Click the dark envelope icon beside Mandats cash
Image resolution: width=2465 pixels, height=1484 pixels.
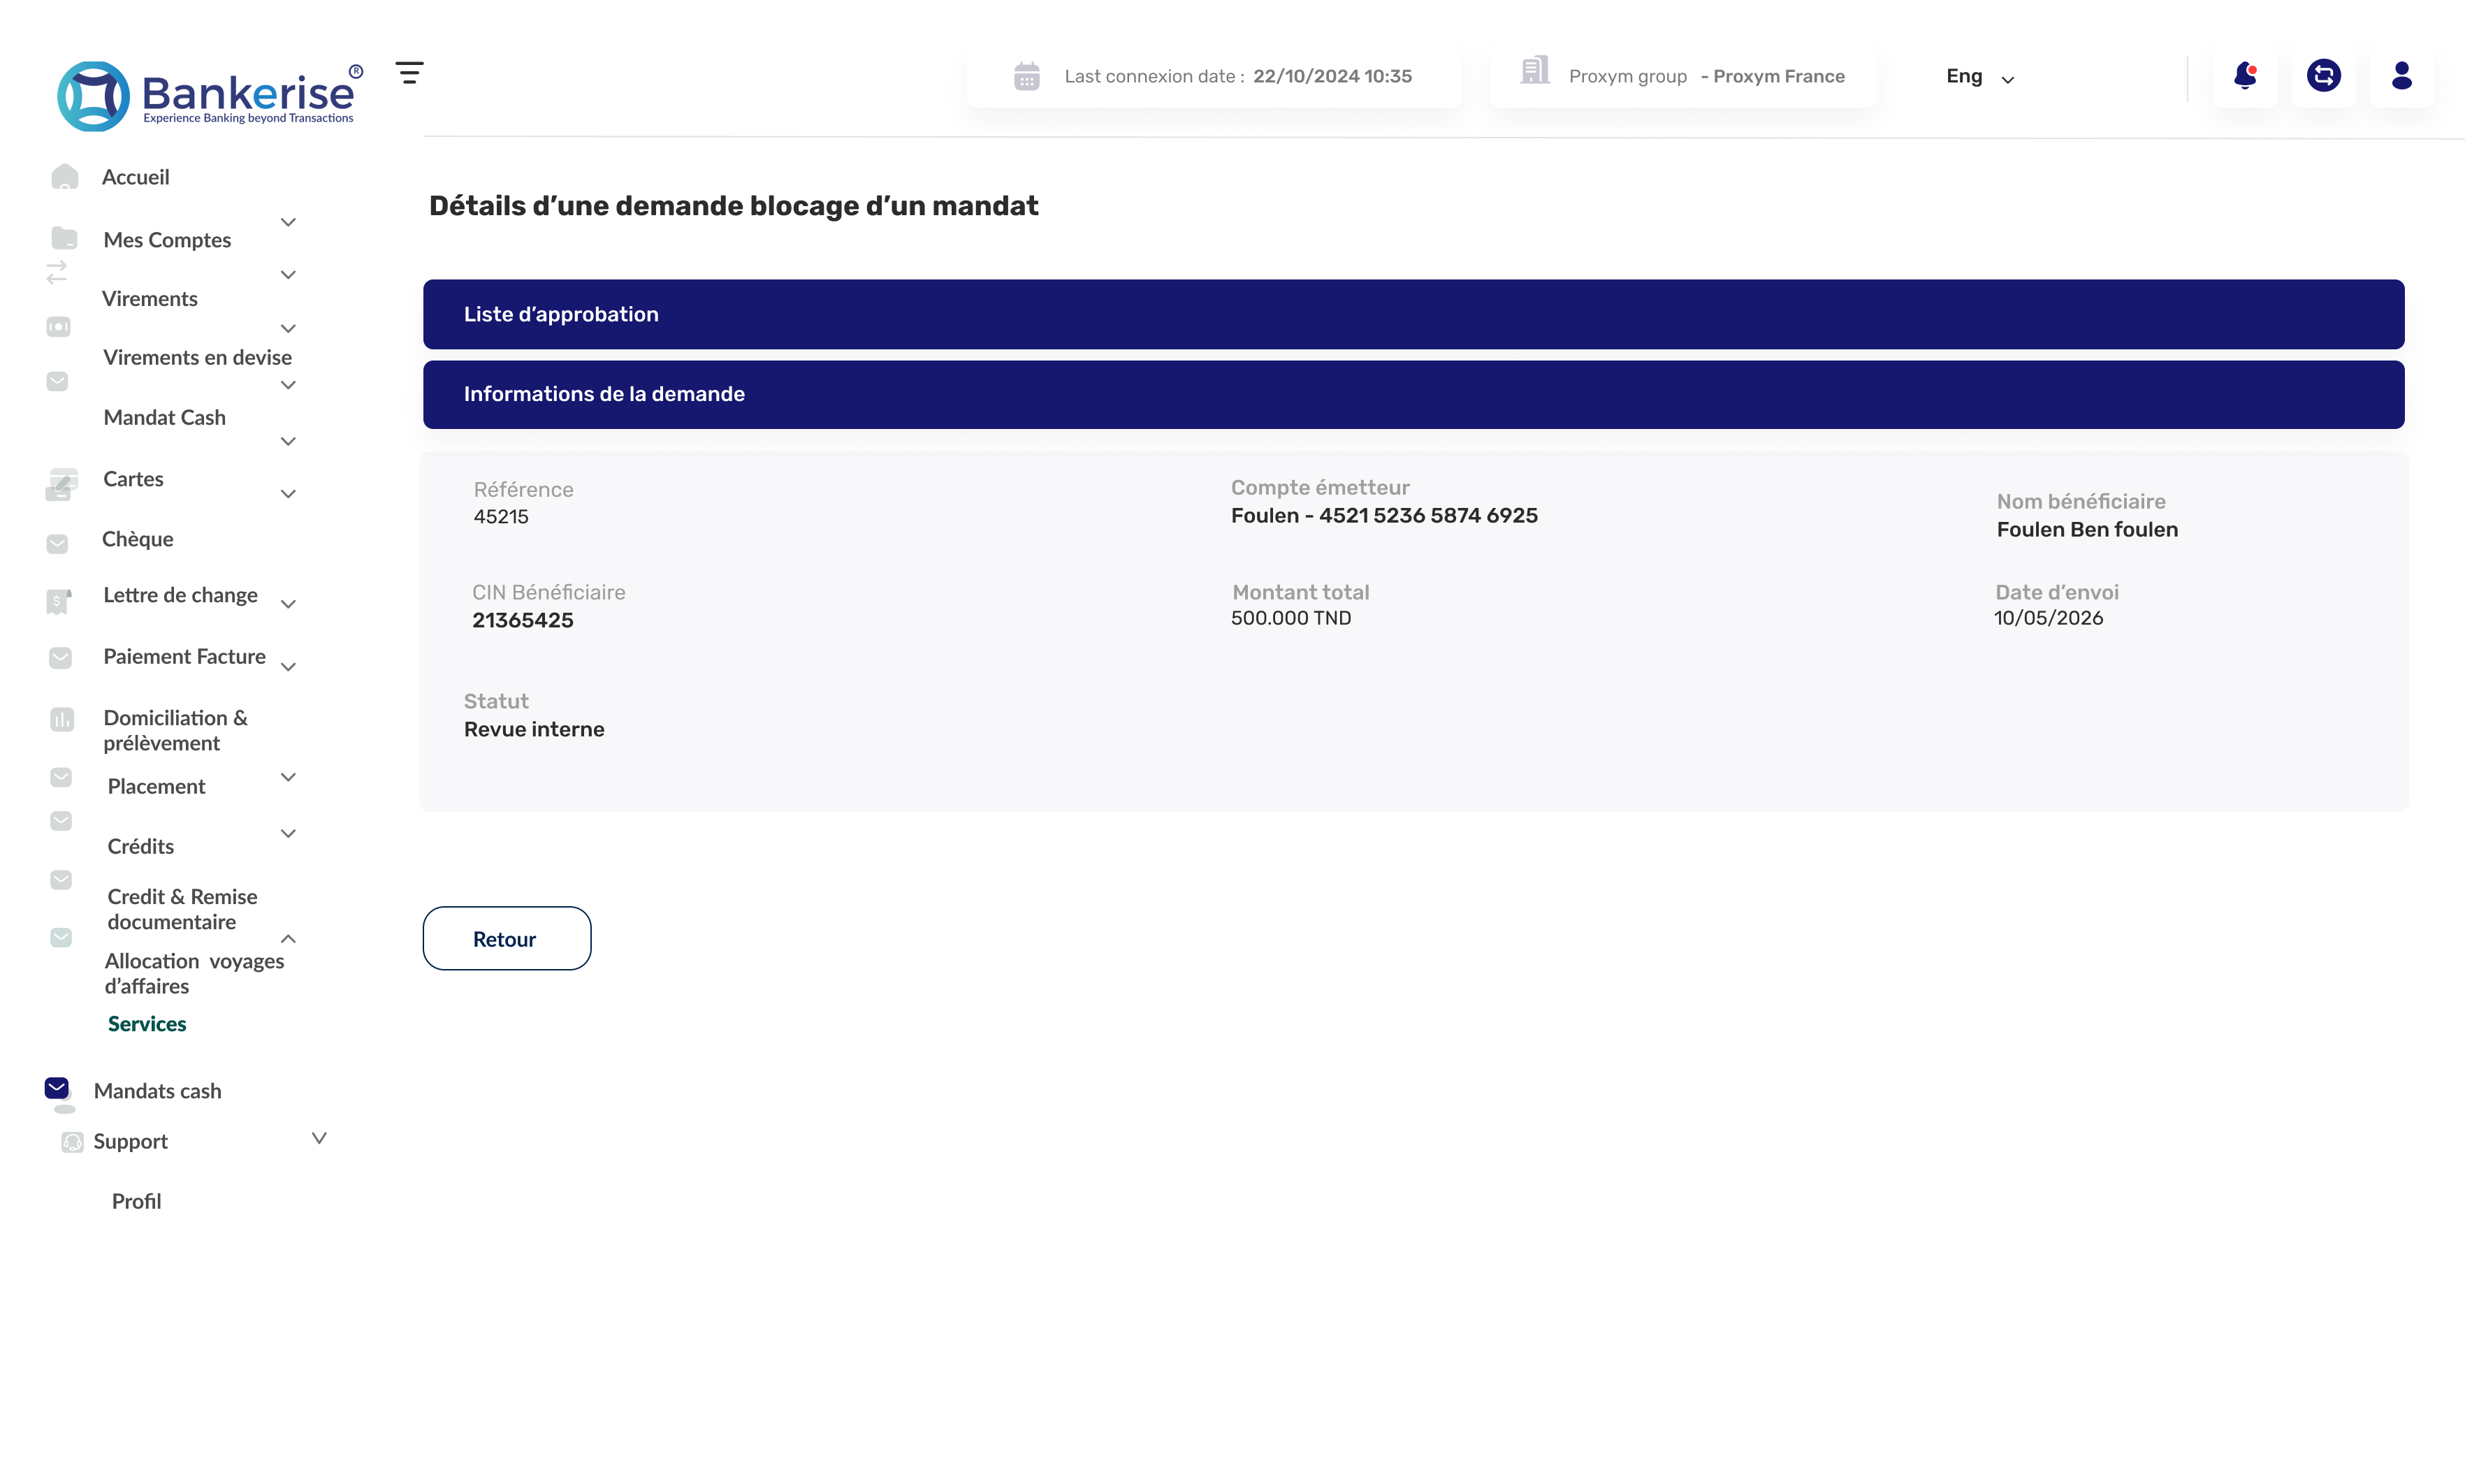57,1088
